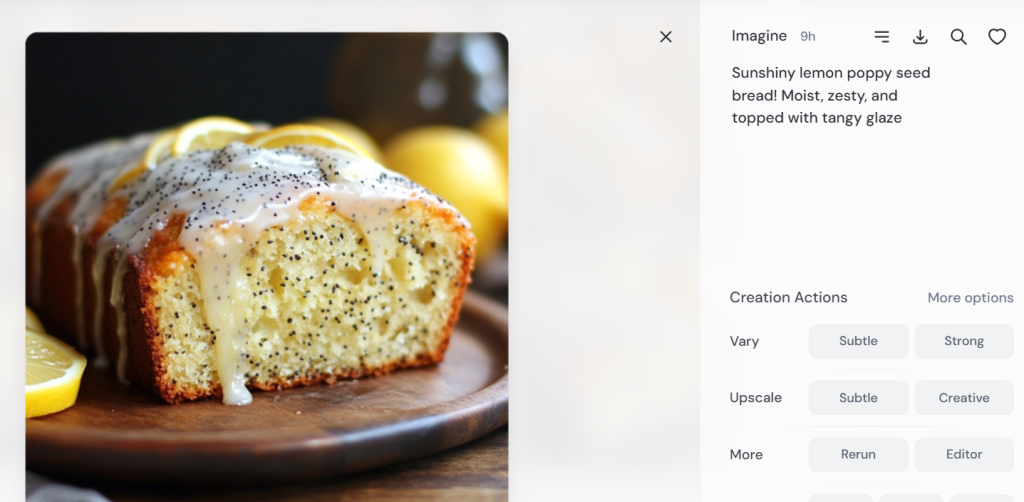This screenshot has width=1024, height=502.
Task: Choose Strong in the Vary row
Action: pos(964,341)
